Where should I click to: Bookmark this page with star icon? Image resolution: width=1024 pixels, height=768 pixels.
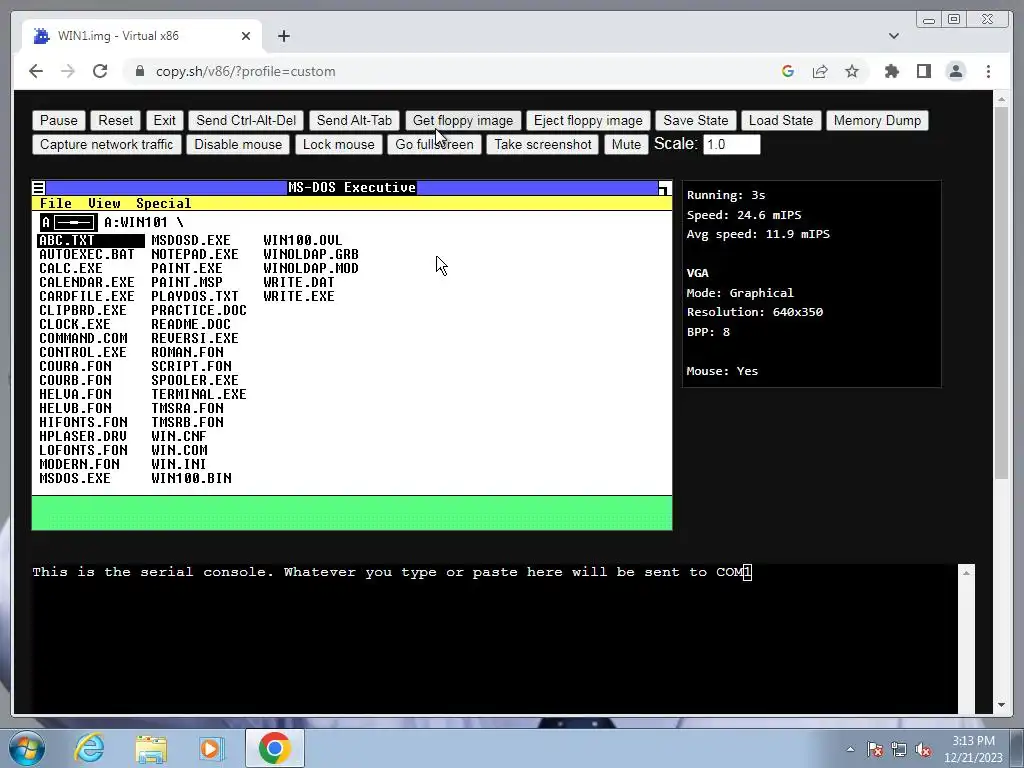click(x=852, y=71)
